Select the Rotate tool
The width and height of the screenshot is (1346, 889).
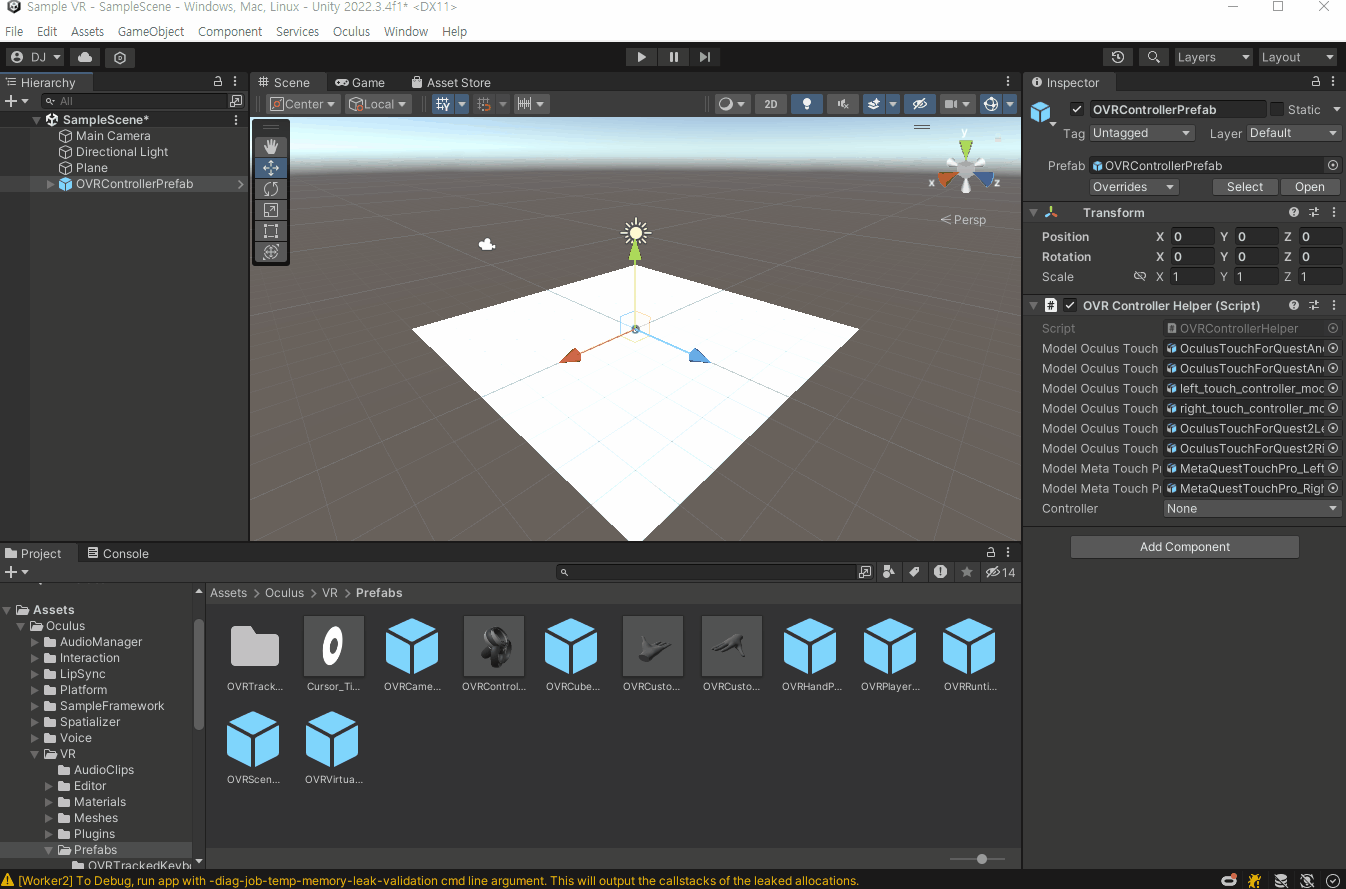click(x=270, y=189)
